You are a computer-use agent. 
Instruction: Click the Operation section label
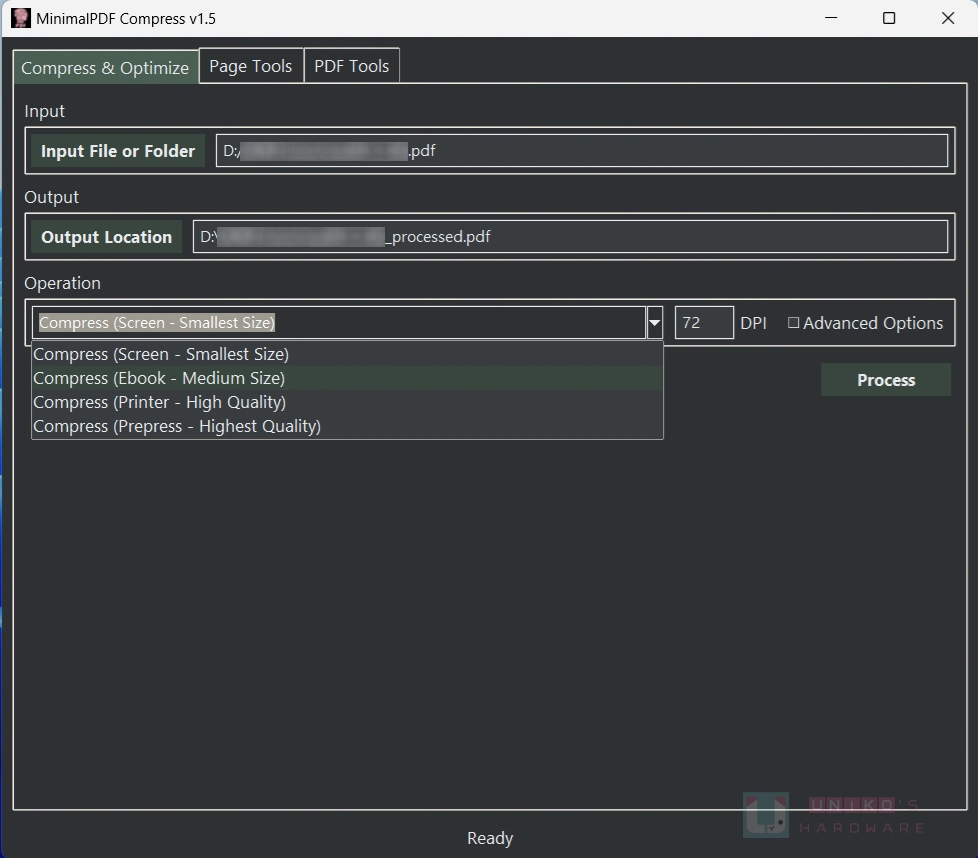[62, 283]
